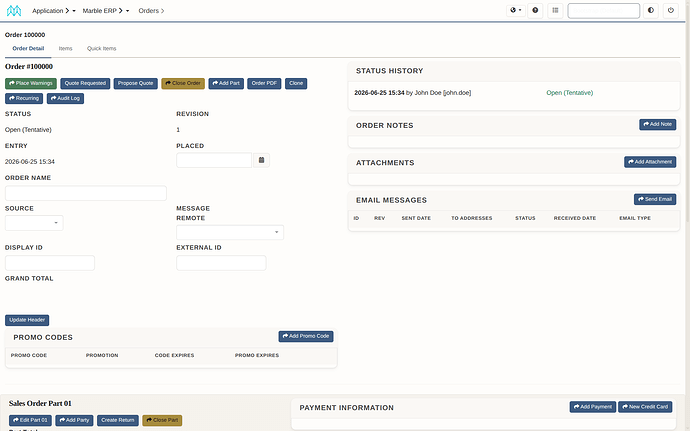The image size is (690, 431).
Task: Click the Sent Date column header
Action: (x=416, y=218)
